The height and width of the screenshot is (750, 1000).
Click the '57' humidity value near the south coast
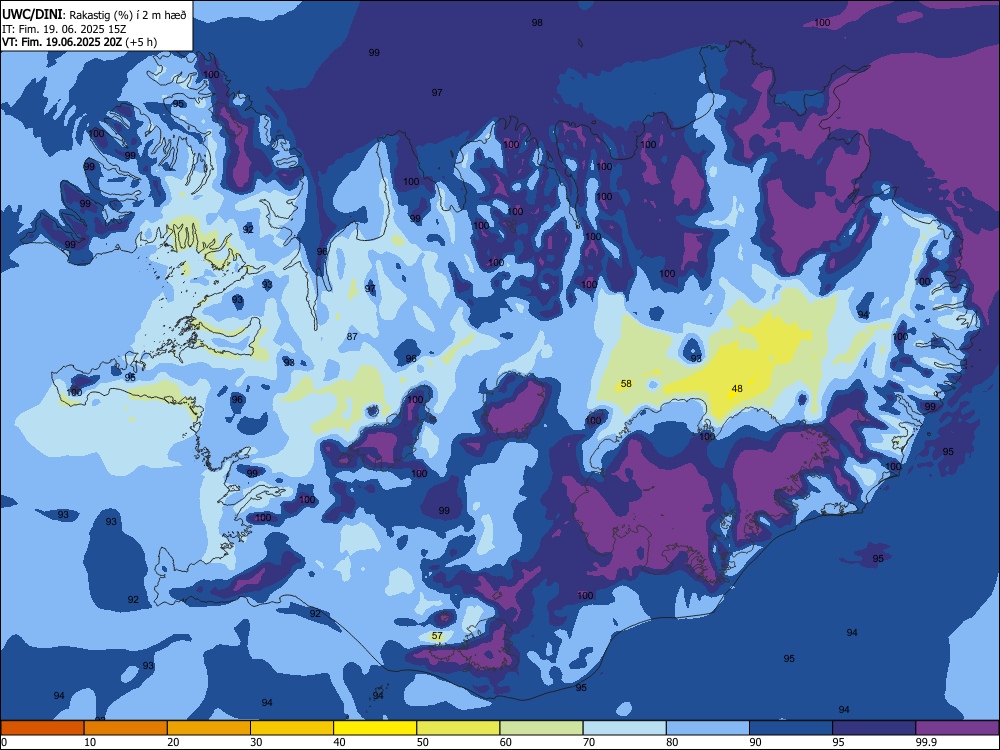[x=437, y=636]
